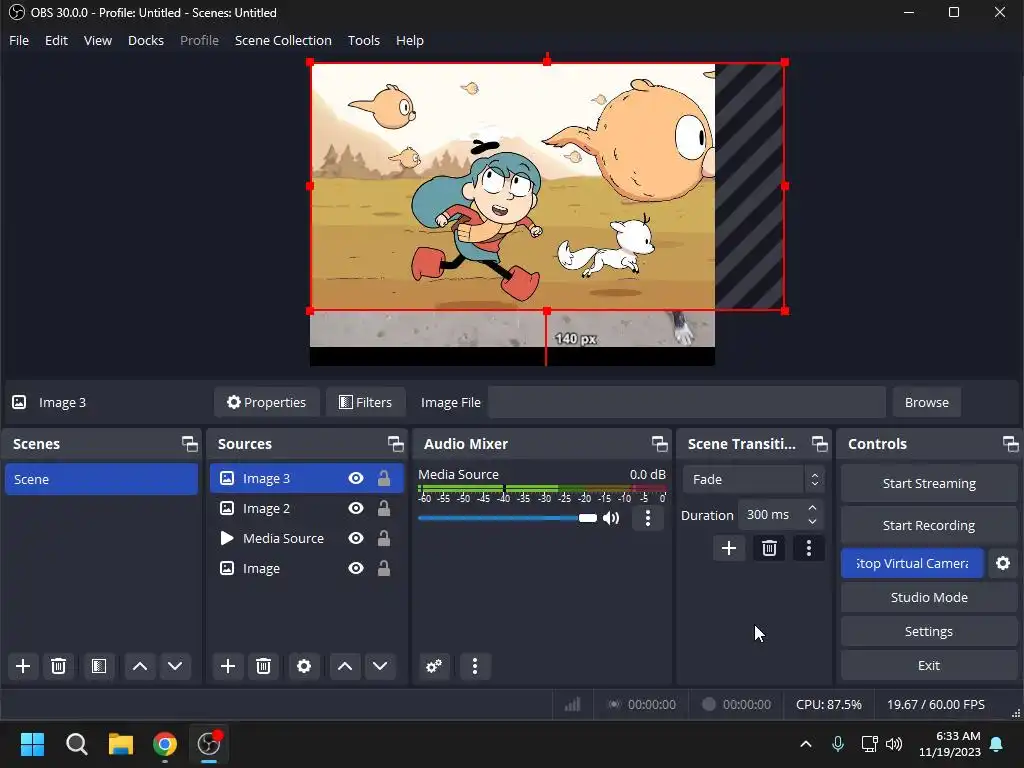Open the Fade transition dropdown
Screen dimensions: 1024x768
[754, 479]
